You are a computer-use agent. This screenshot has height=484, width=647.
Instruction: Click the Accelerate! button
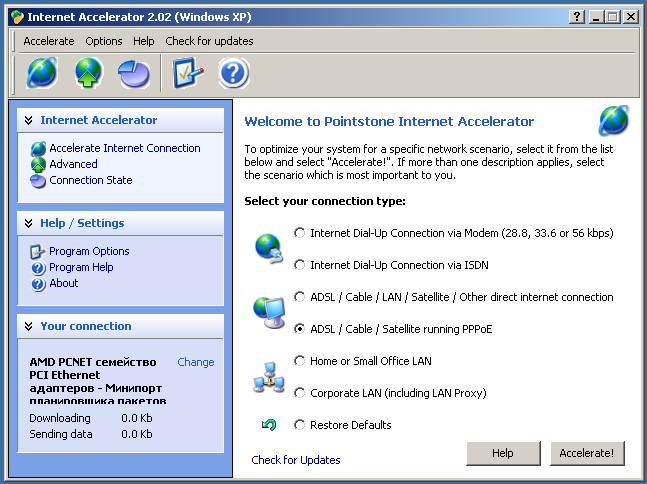point(587,453)
